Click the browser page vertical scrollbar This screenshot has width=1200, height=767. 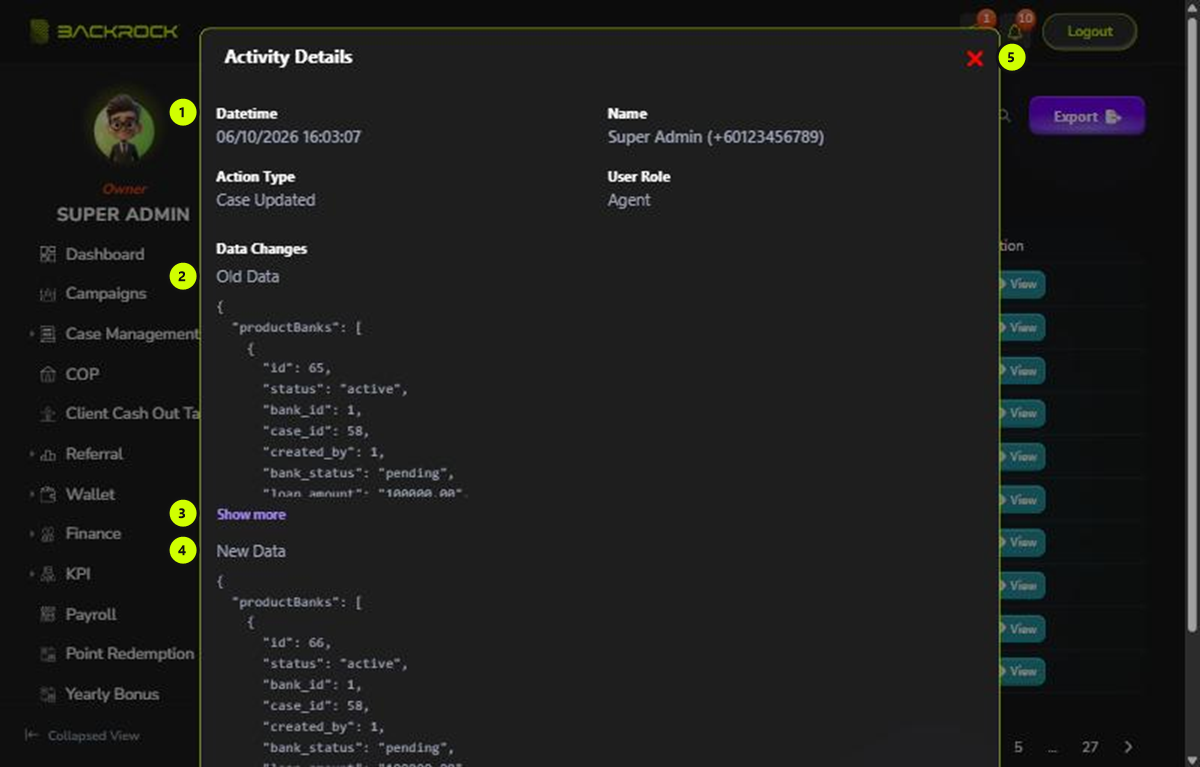[1191, 325]
